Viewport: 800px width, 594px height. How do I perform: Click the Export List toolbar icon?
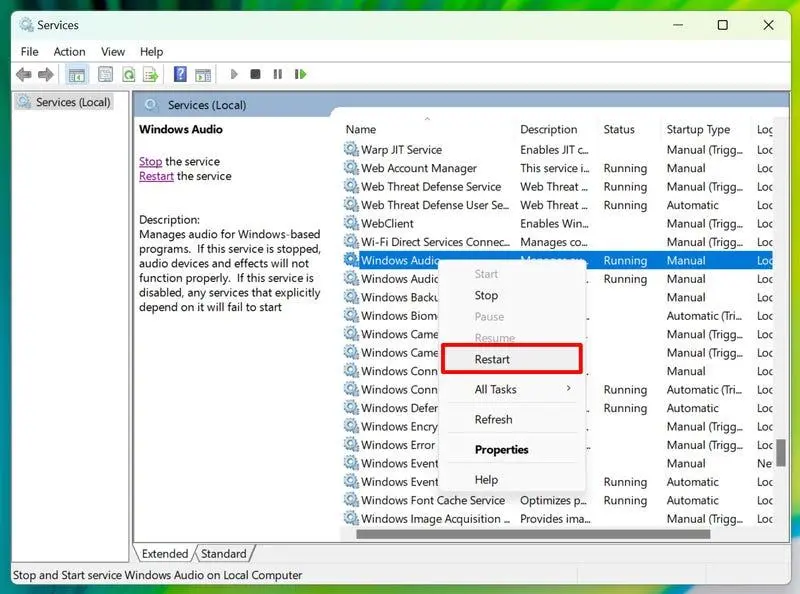point(151,75)
